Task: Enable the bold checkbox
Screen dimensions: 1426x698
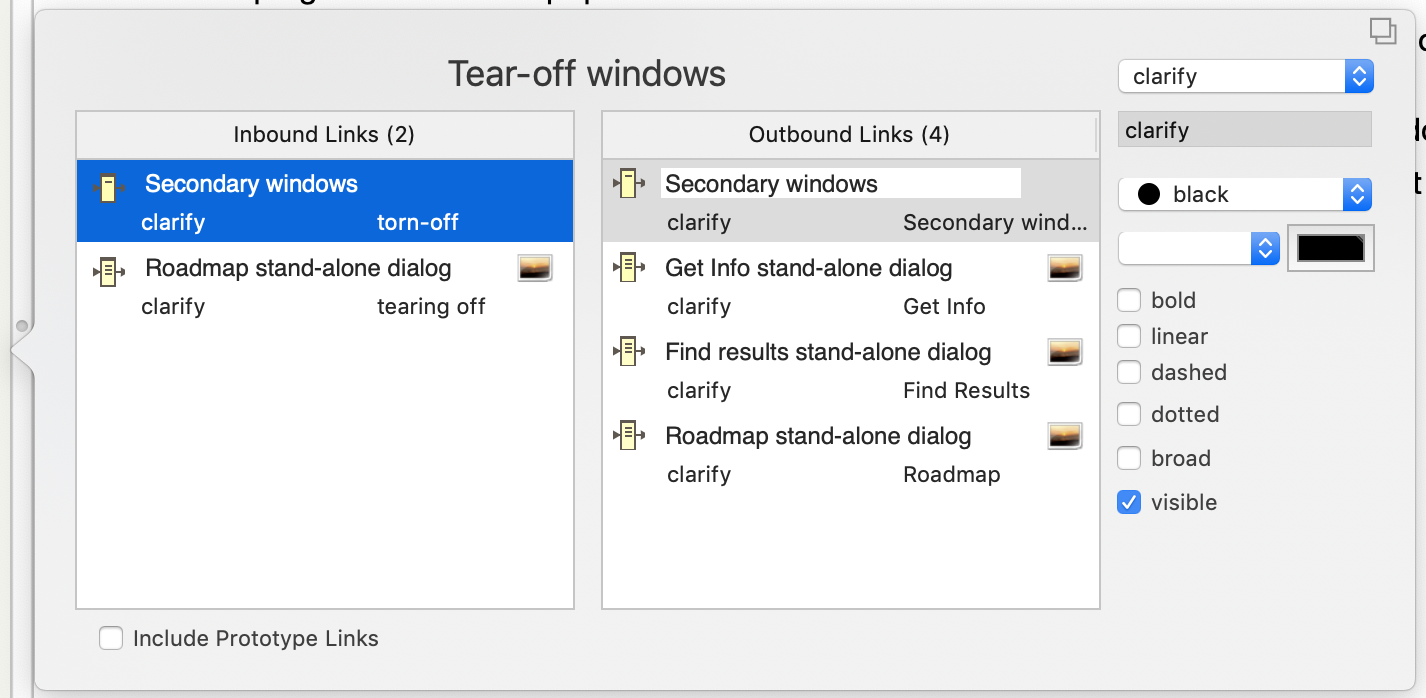Action: [x=1129, y=300]
